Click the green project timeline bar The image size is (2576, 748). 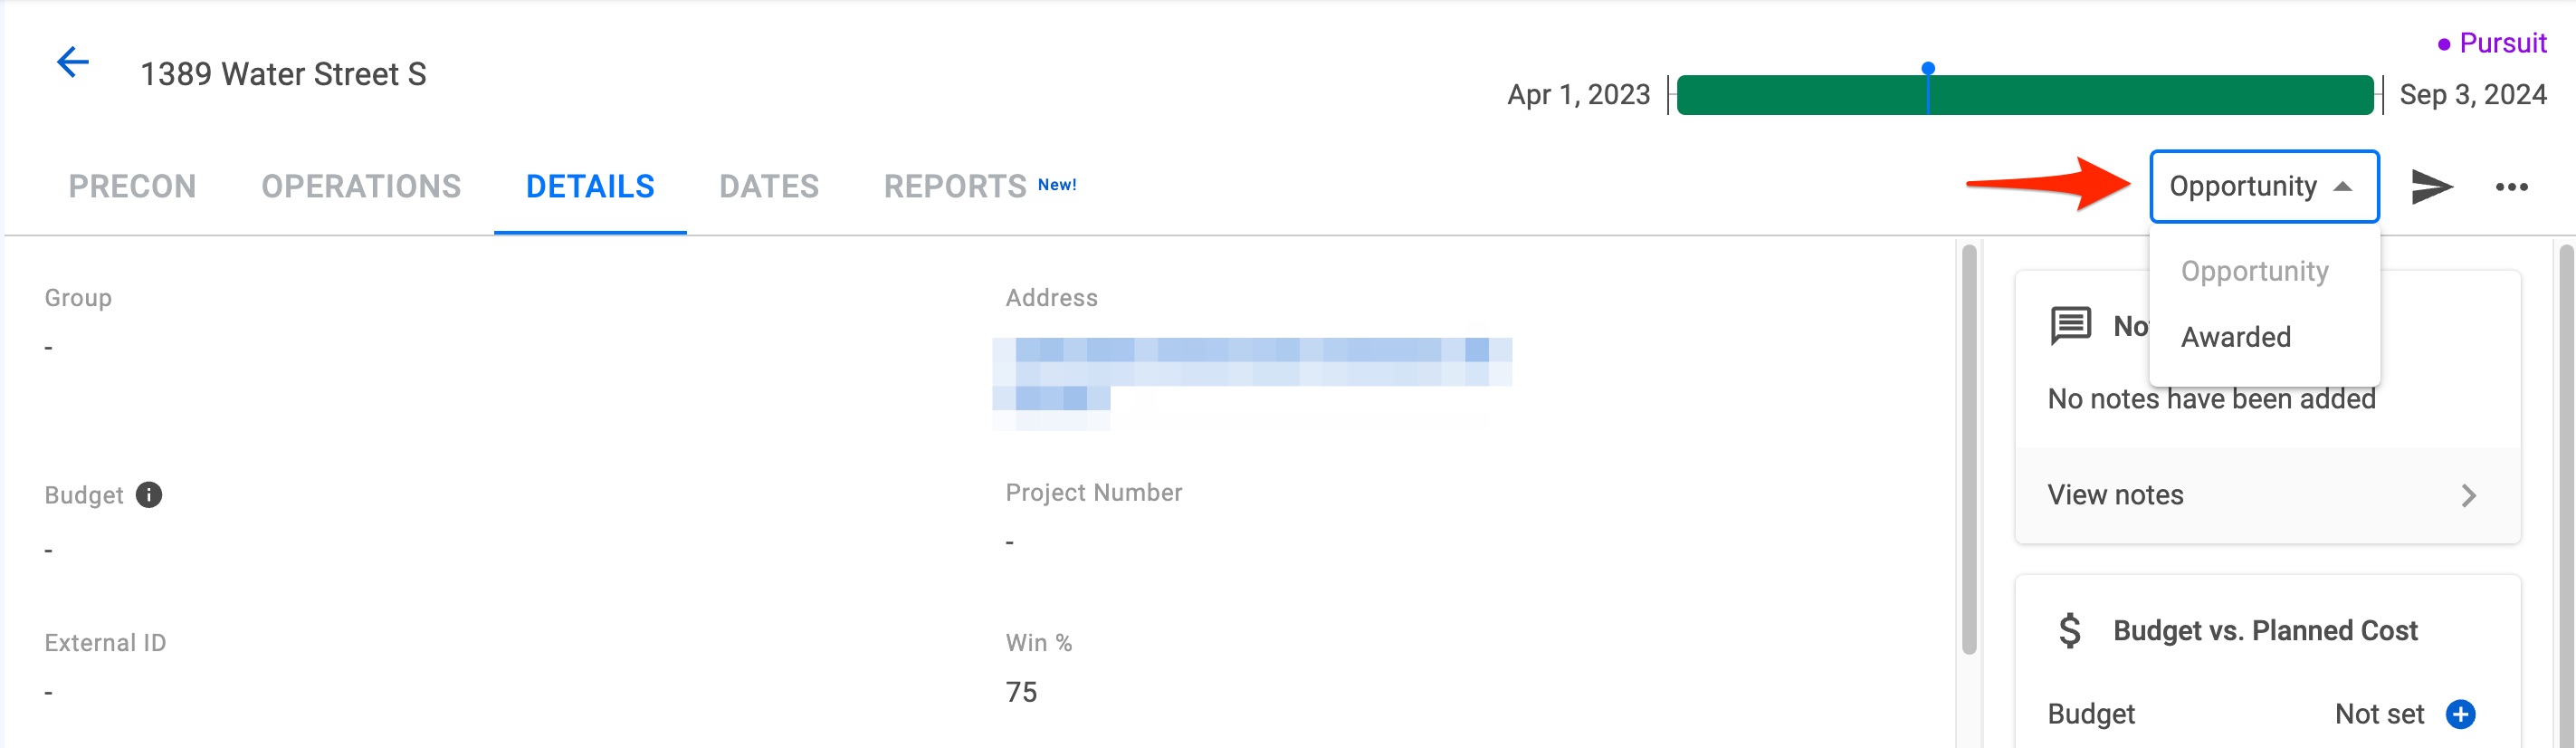pos(2025,95)
